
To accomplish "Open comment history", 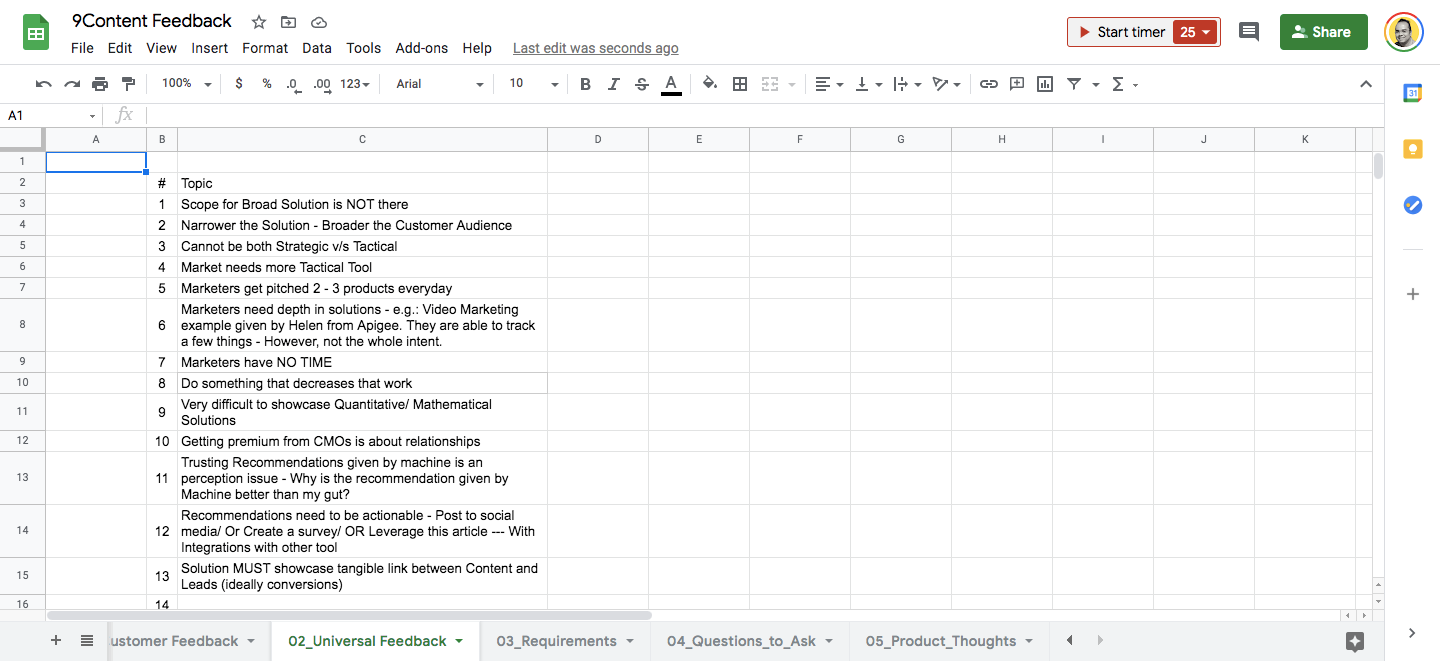I will click(1249, 32).
